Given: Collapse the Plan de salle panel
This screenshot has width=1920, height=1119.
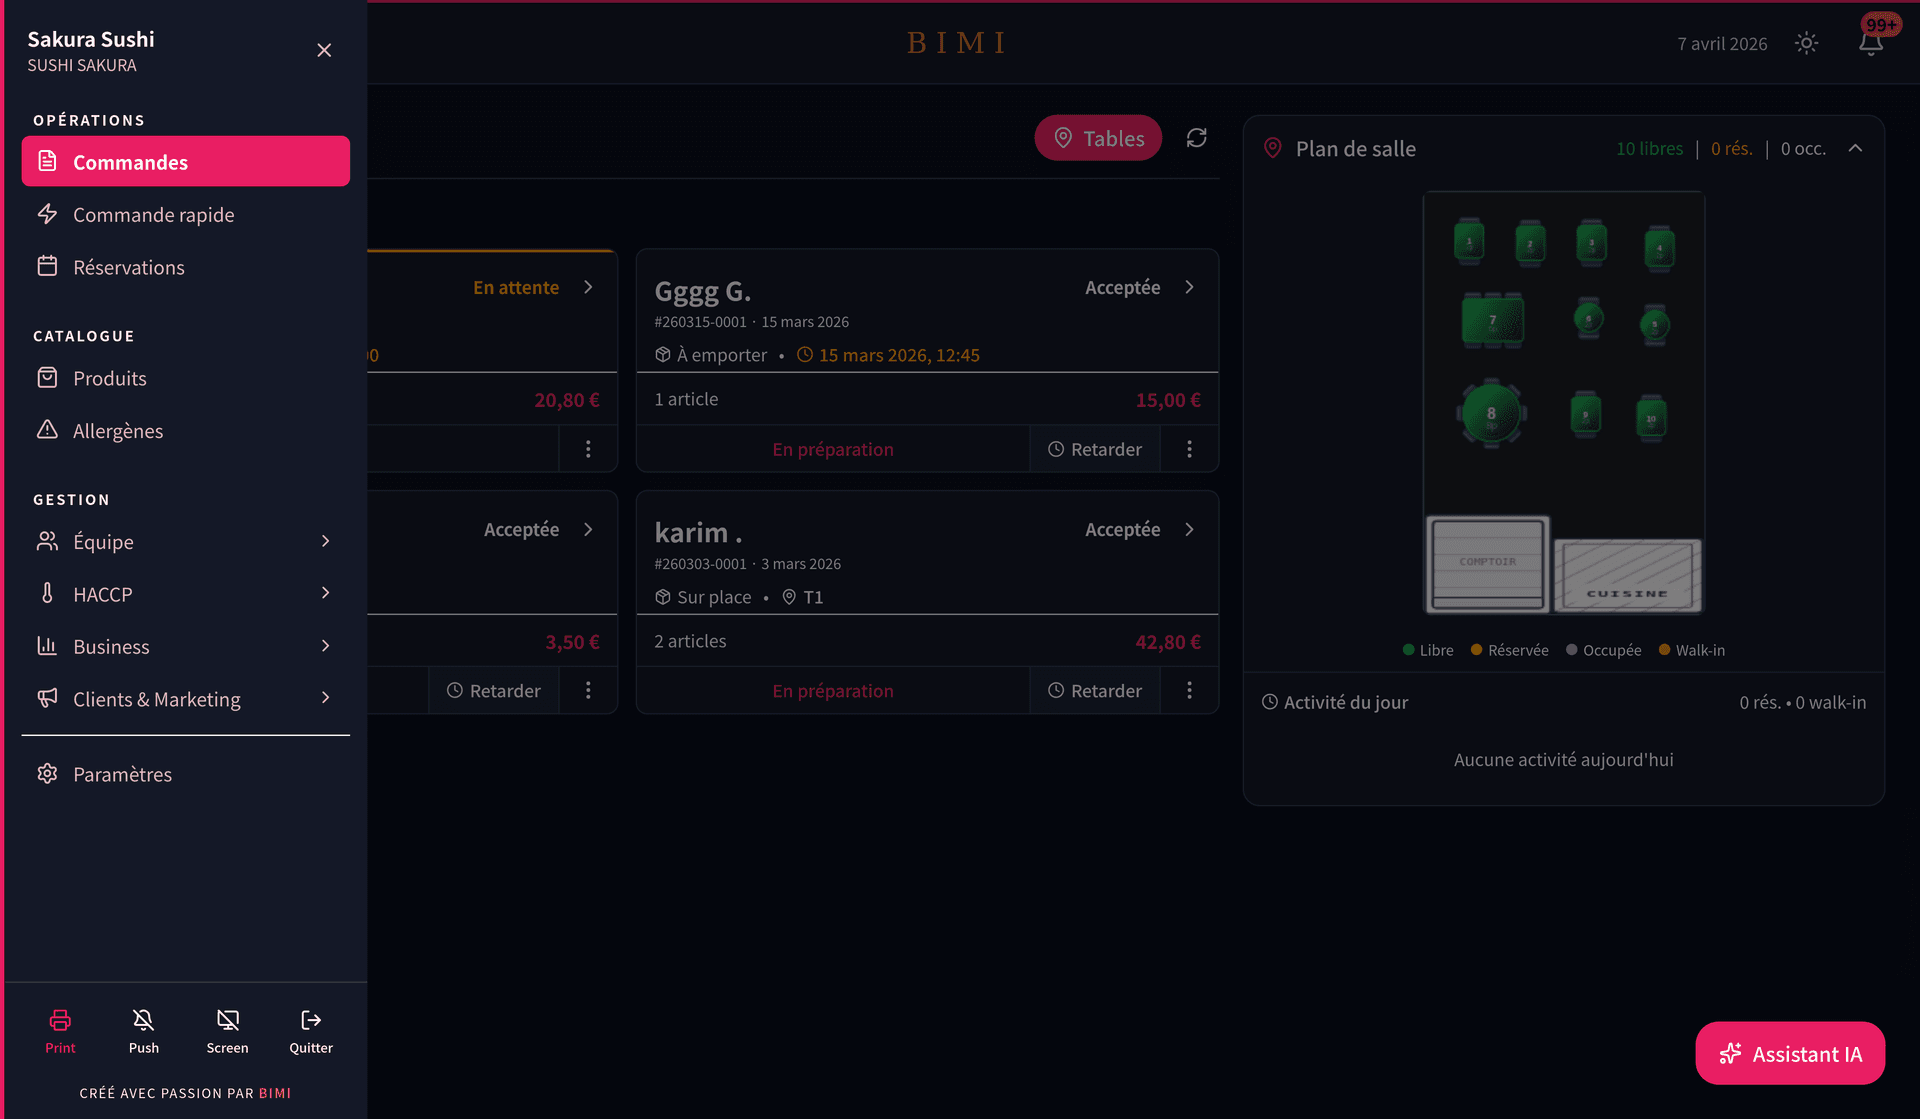Looking at the screenshot, I should pyautogui.click(x=1856, y=148).
